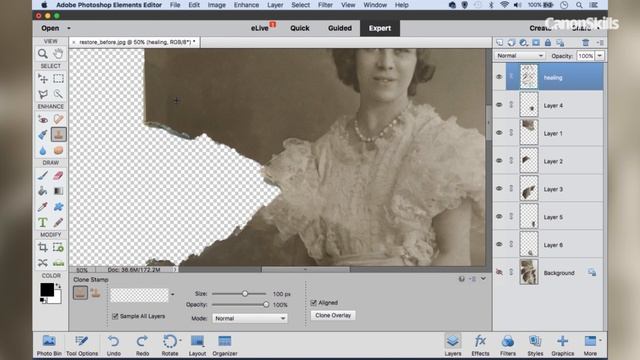Hide Layer 1 visibility eye

point(499,133)
